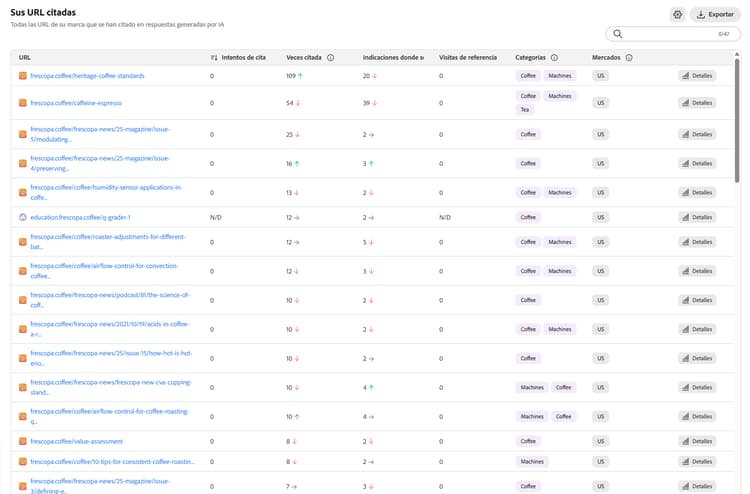Click page icon beside podcast science-of-coffee row
Screen dimensions: 750x494
click(x=22, y=300)
